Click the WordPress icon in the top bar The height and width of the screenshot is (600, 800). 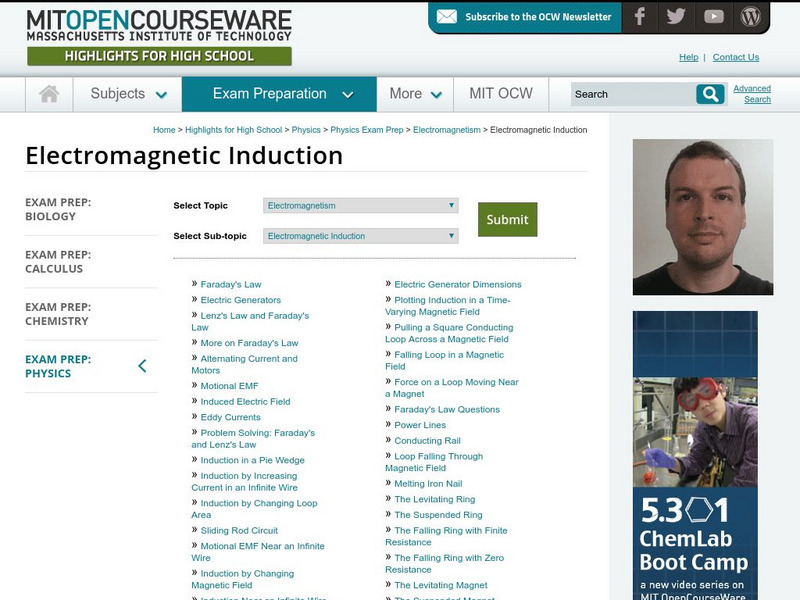point(751,16)
